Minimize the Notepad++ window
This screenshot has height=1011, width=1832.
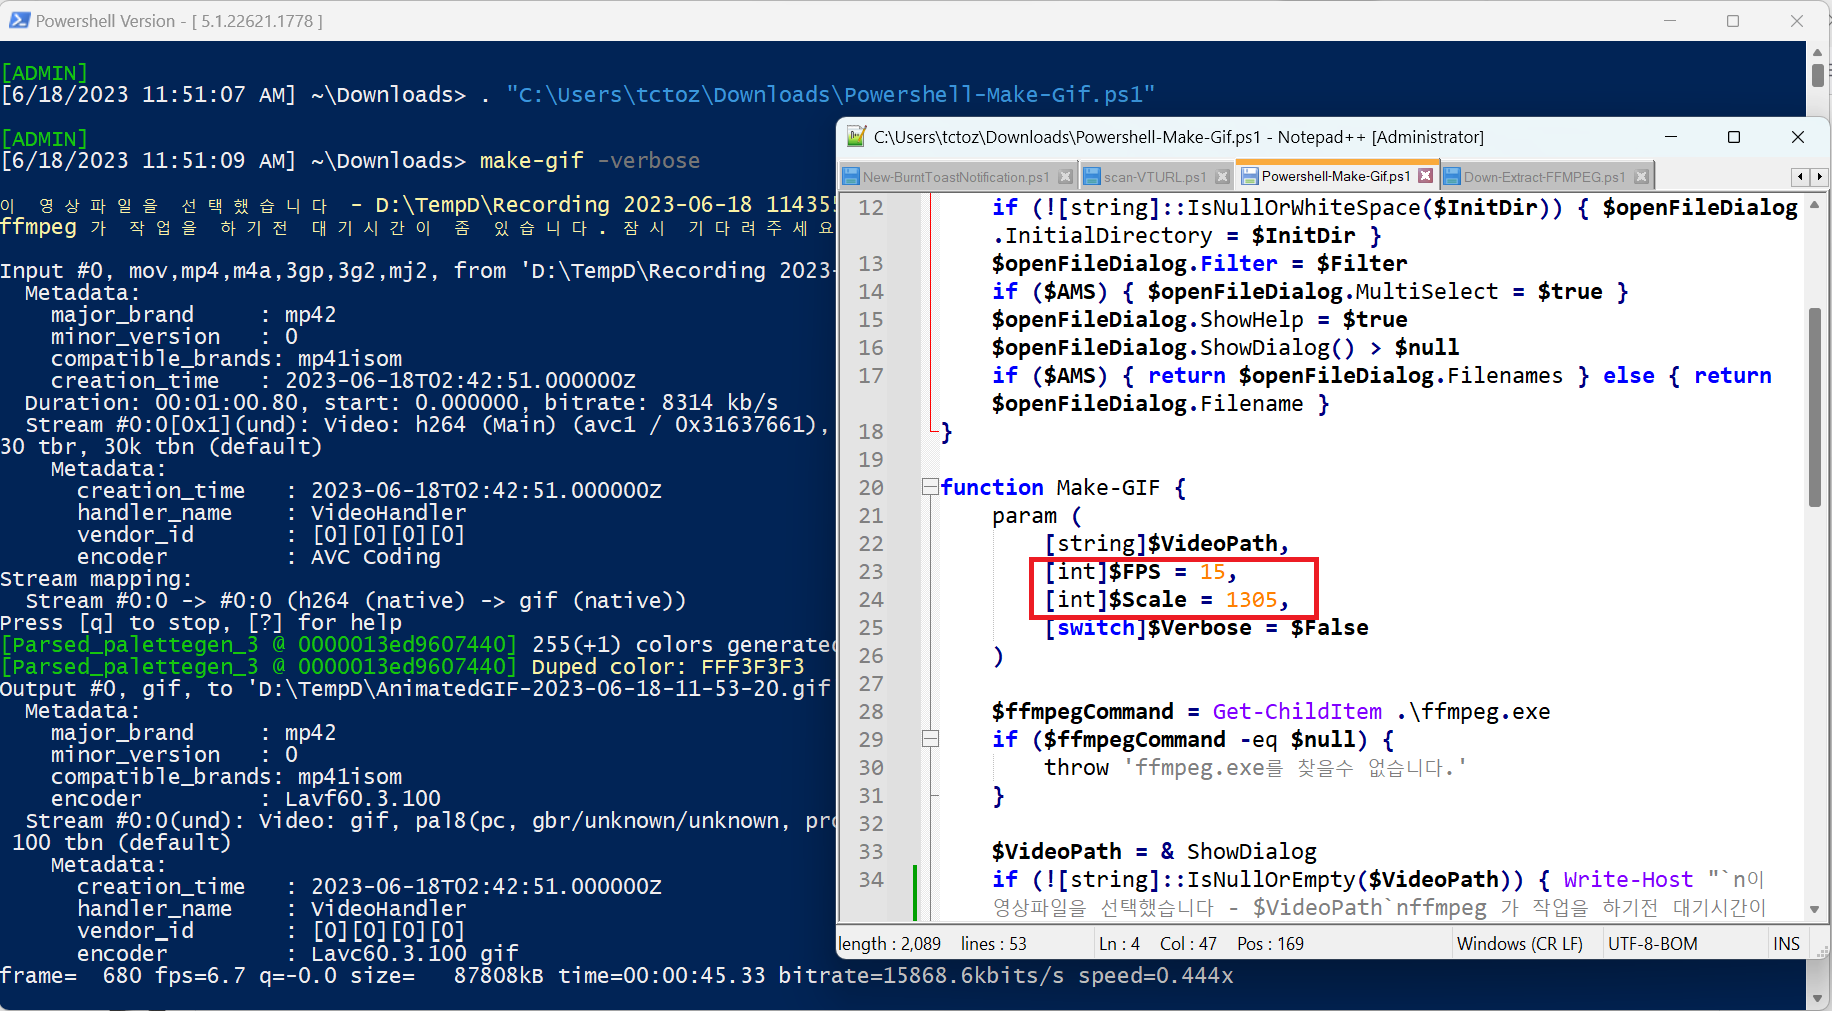tap(1671, 137)
